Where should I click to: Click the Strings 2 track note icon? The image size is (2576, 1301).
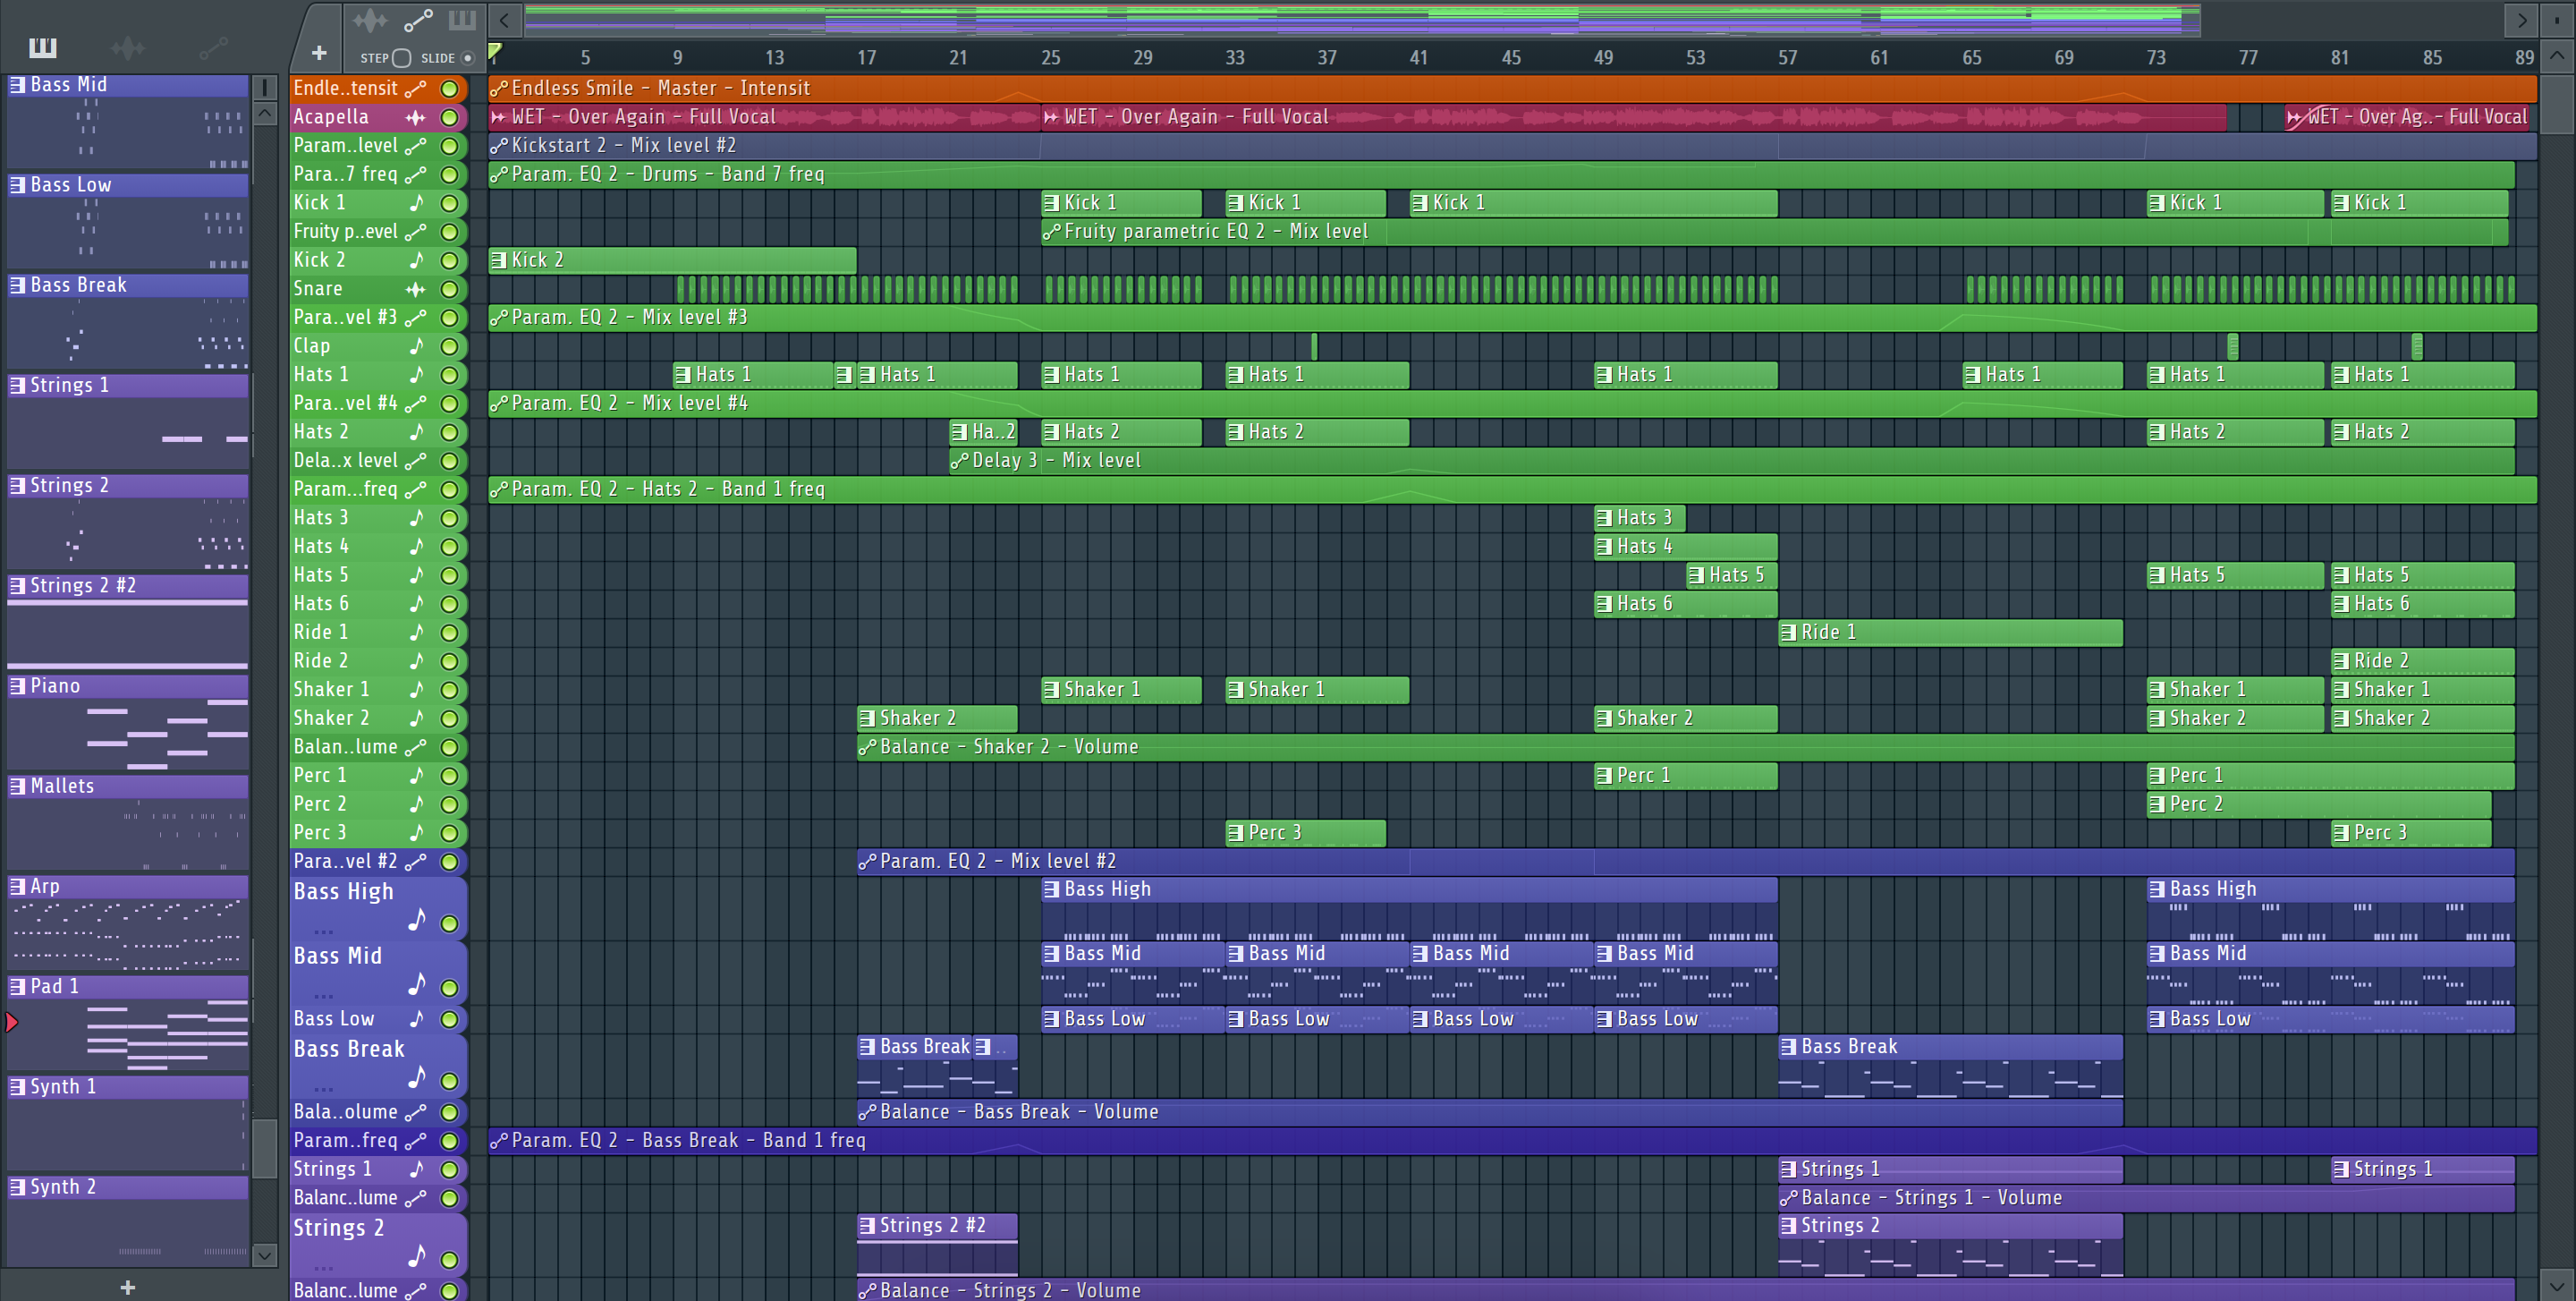(x=416, y=1256)
